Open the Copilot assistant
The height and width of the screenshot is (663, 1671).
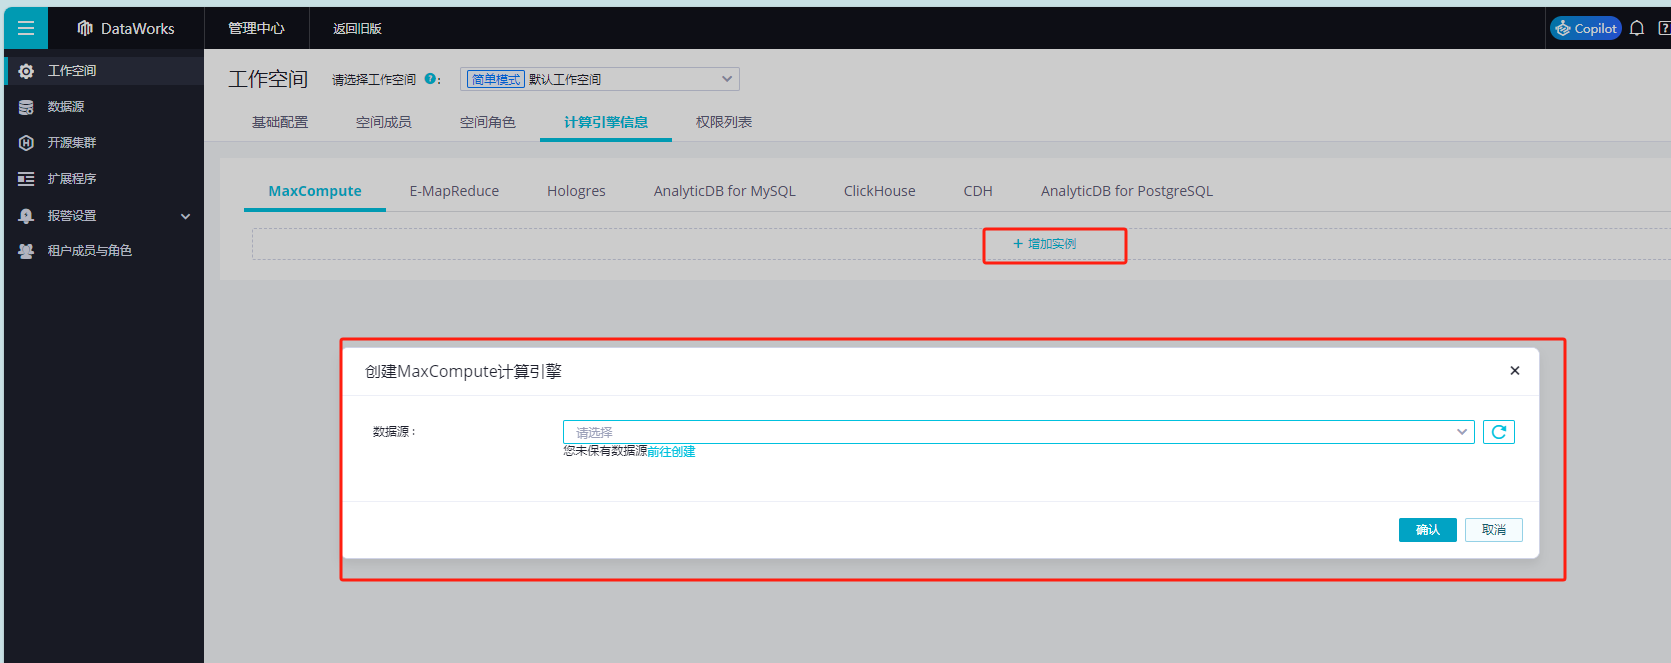pos(1586,28)
